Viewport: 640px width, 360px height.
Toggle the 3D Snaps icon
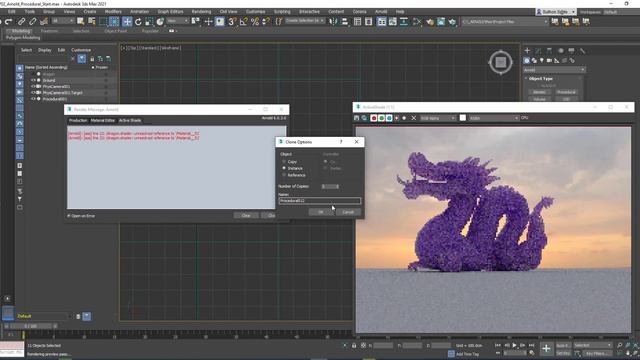click(232, 22)
